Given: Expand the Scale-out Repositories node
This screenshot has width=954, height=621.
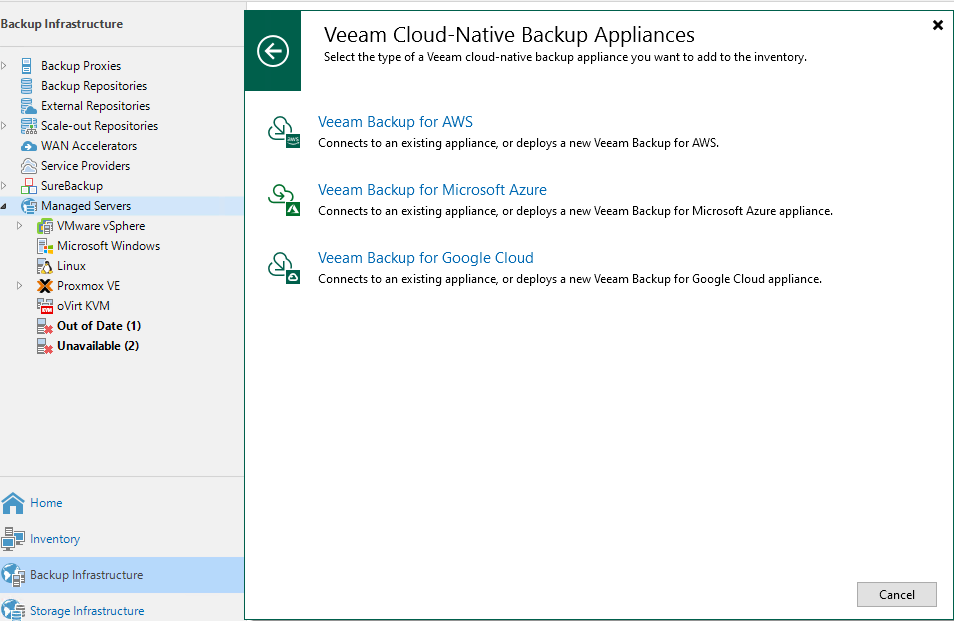Looking at the screenshot, I should 4,126.
